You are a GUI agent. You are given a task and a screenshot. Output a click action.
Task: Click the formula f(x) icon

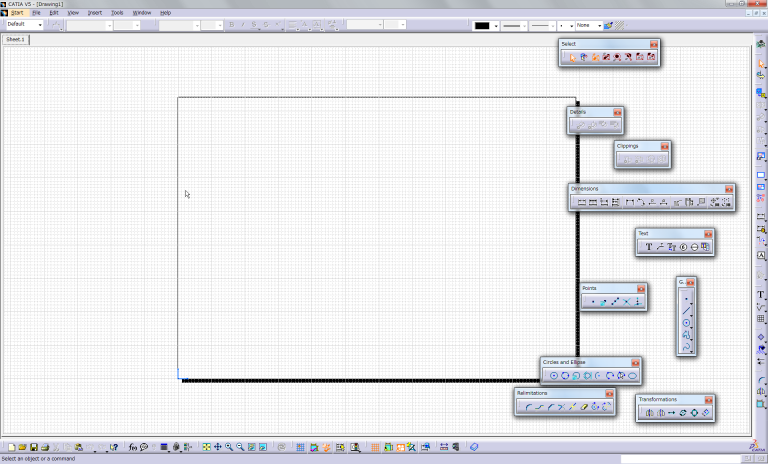133,447
